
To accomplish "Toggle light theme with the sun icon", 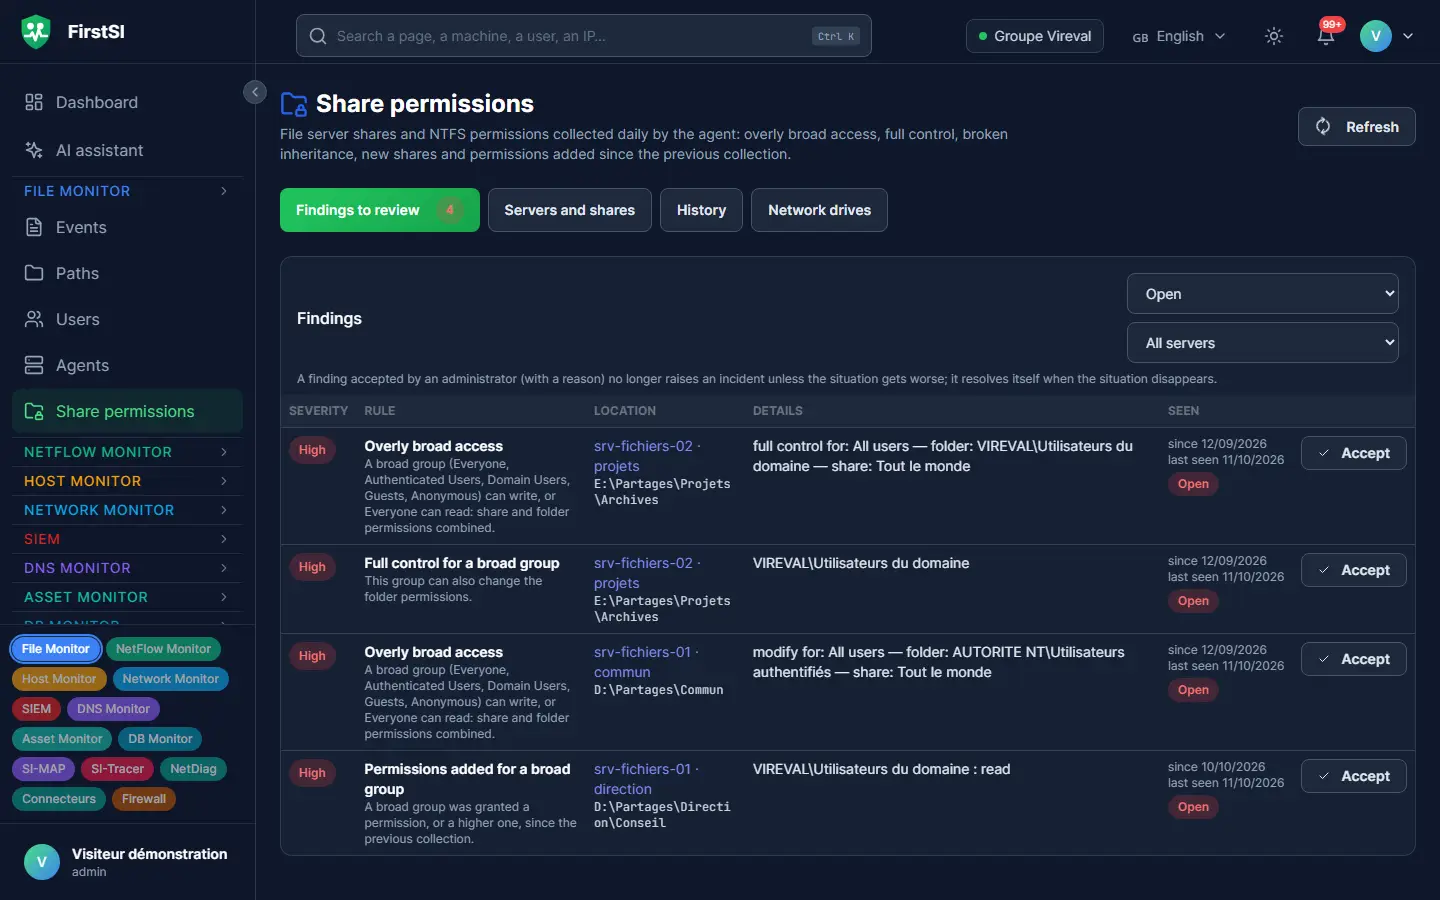I will click(x=1274, y=36).
